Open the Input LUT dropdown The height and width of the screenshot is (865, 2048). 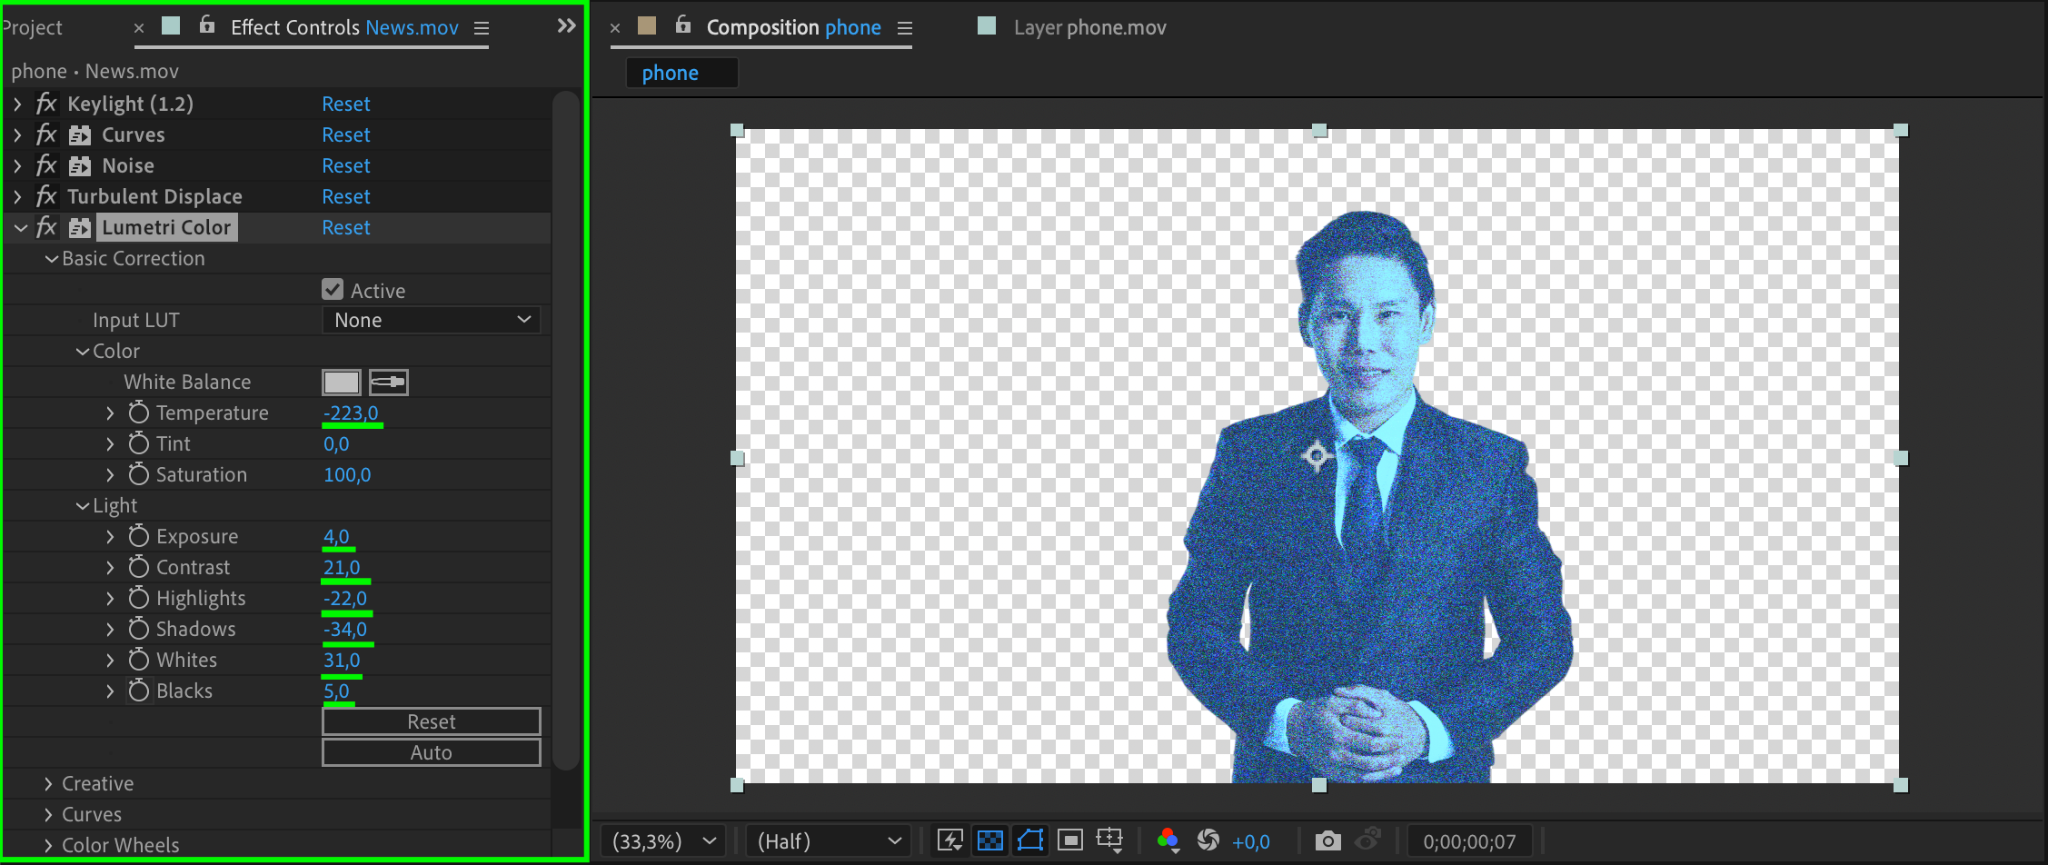[x=431, y=320]
